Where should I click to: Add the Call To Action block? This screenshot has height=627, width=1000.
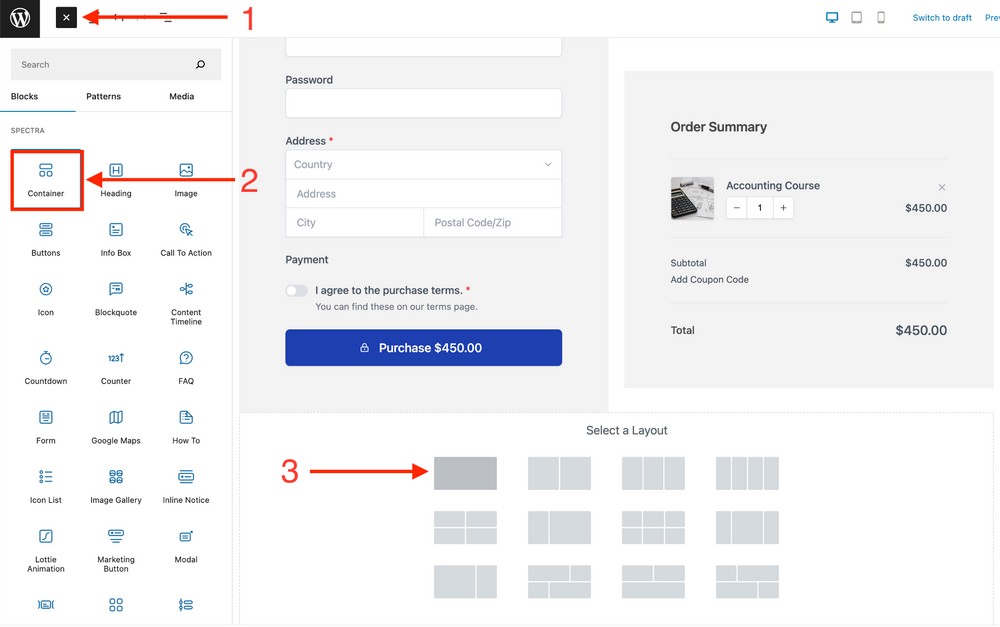click(186, 238)
